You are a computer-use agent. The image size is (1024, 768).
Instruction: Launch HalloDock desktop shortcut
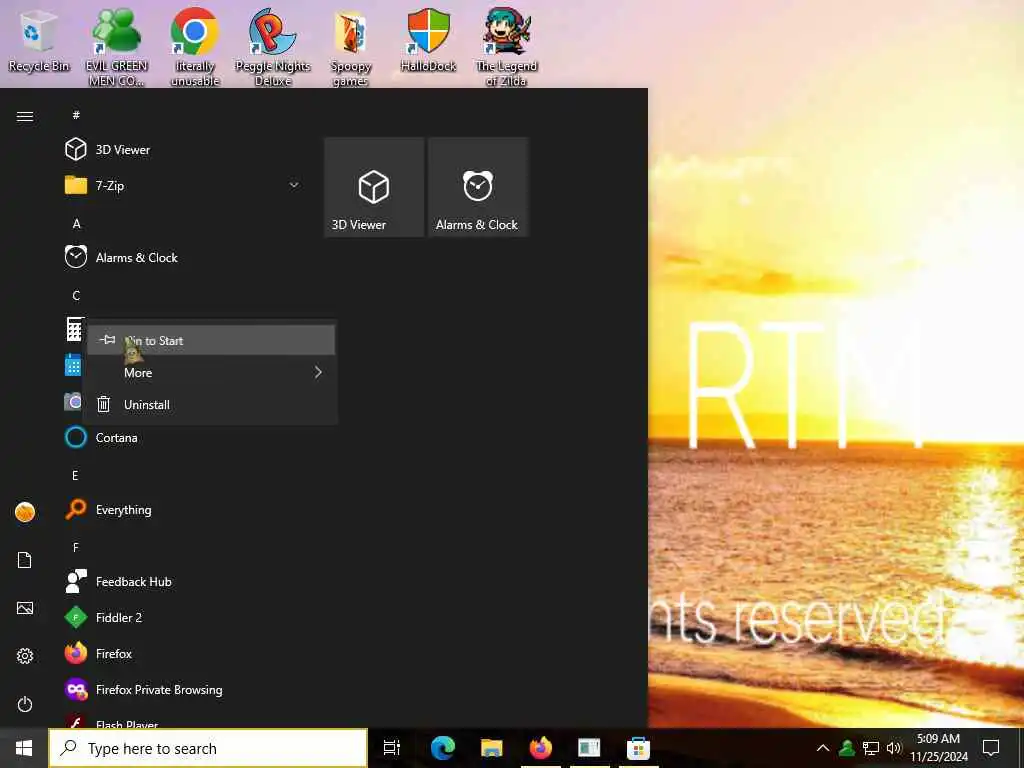428,42
